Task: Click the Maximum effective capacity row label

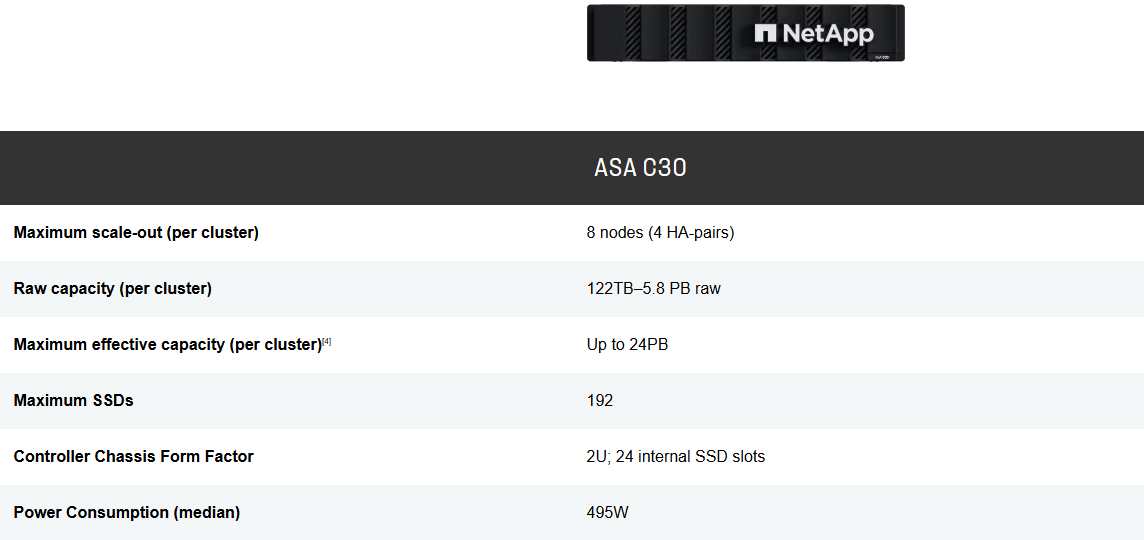Action: coord(167,345)
